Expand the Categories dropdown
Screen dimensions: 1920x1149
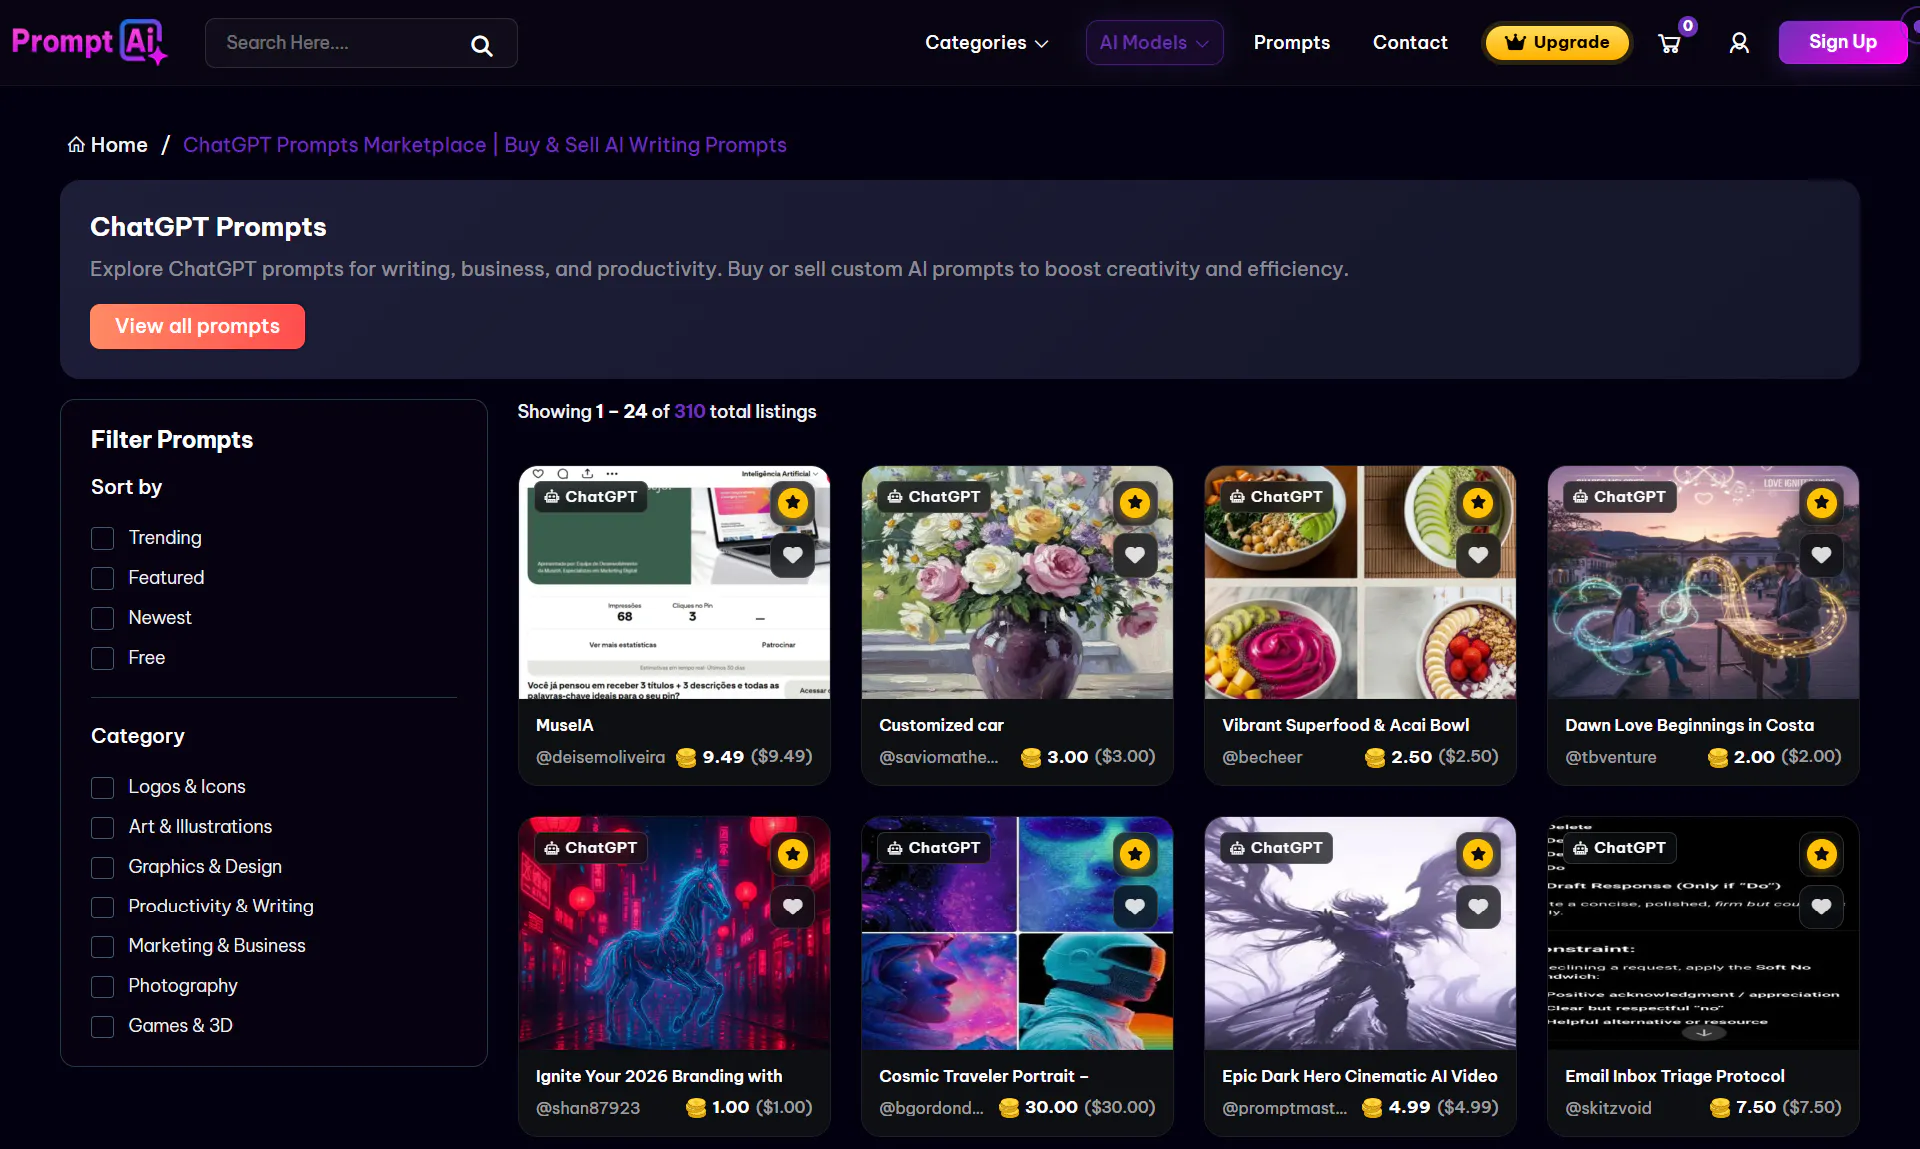click(986, 43)
